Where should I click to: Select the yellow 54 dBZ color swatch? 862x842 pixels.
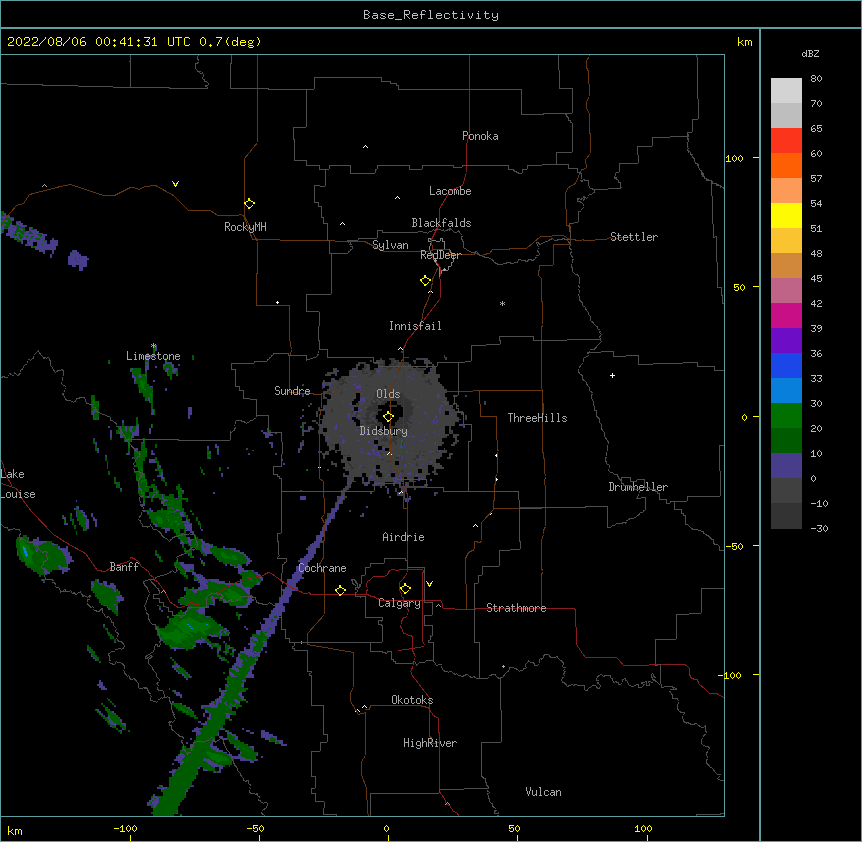[786, 215]
